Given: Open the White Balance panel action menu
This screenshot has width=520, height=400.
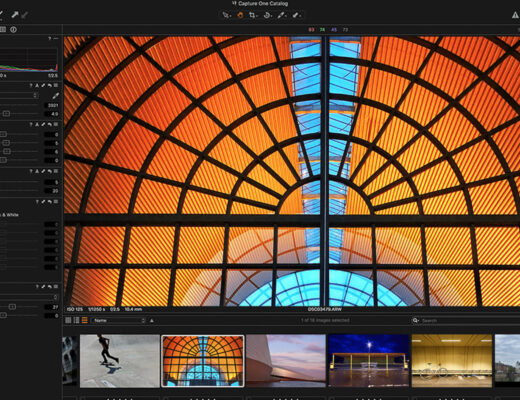Looking at the screenshot, I should (56, 86).
